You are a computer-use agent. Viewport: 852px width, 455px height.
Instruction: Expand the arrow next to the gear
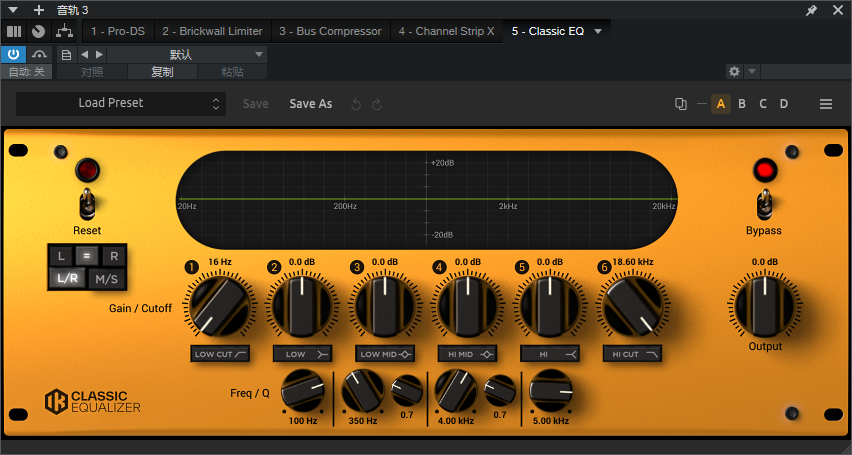tap(751, 71)
